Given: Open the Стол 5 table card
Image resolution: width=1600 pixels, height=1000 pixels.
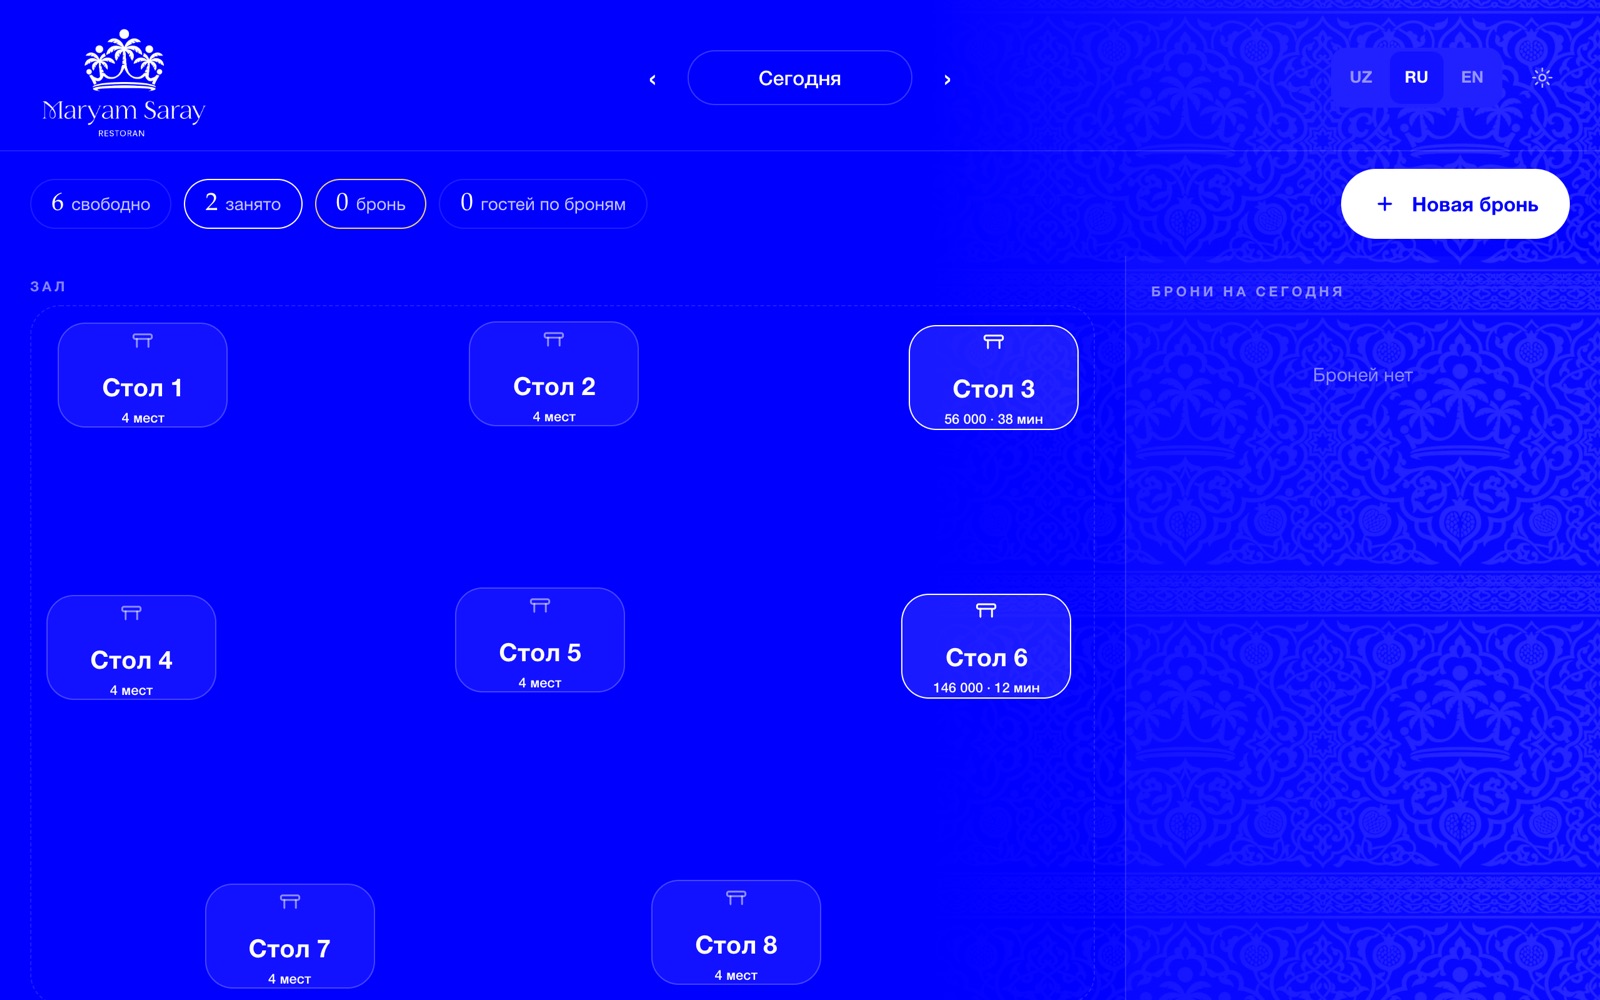Looking at the screenshot, I should pyautogui.click(x=540, y=640).
